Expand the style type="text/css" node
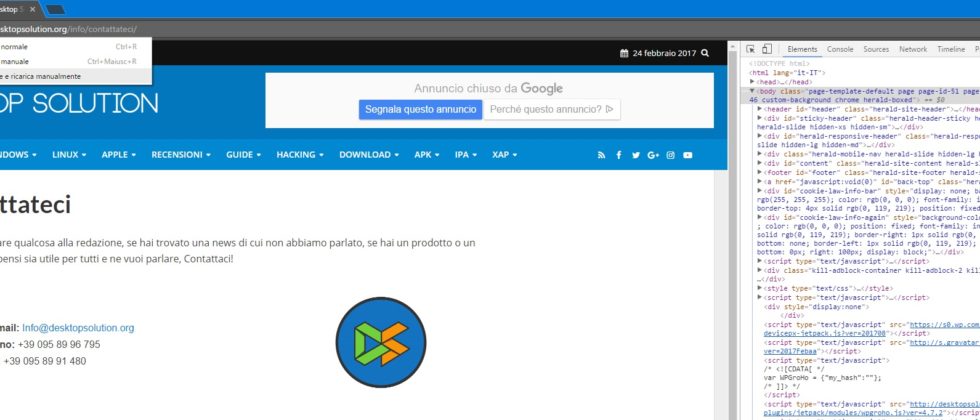This screenshot has width=980, height=420. (759, 289)
